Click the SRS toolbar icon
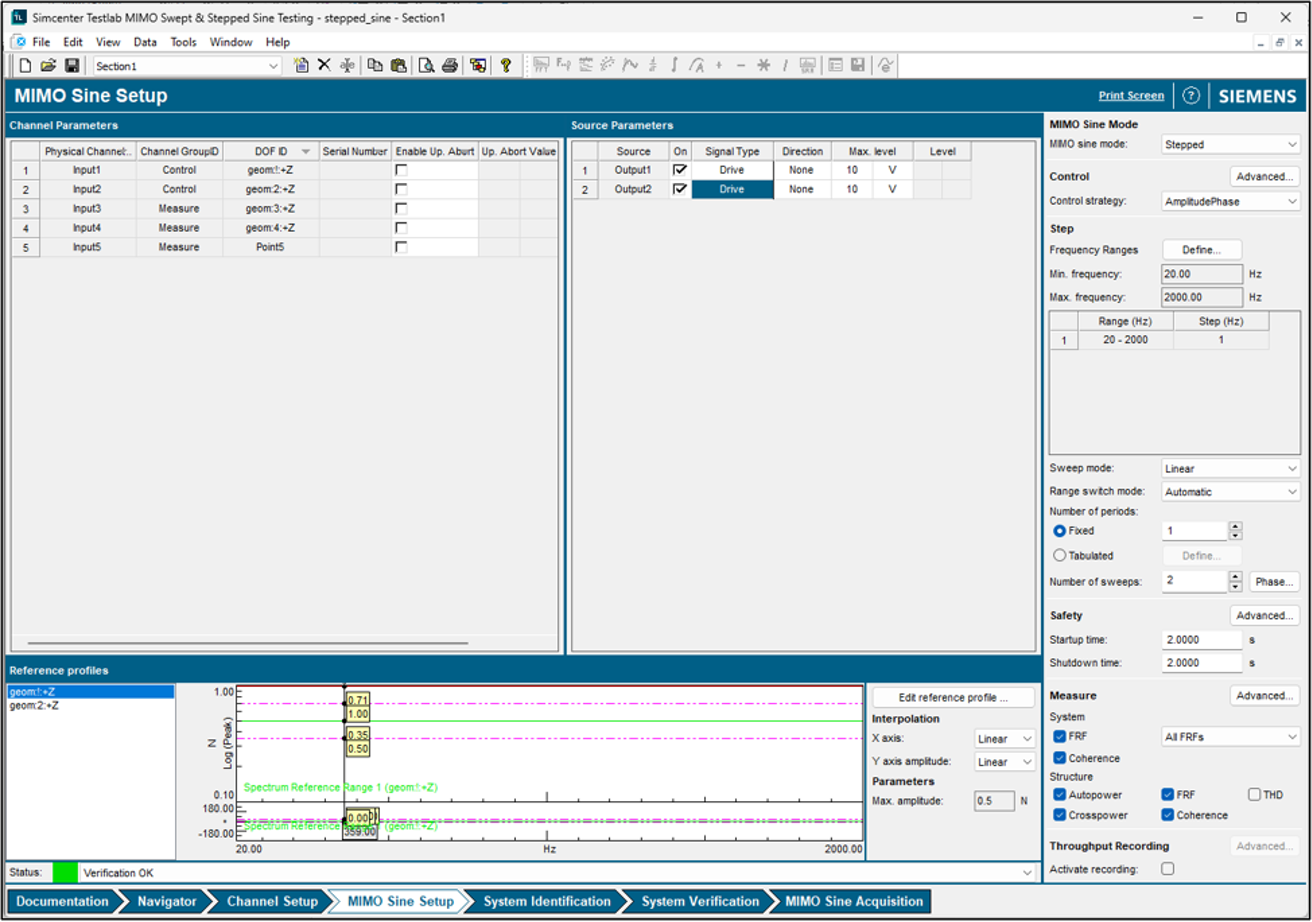The height and width of the screenshot is (922, 1312). pos(807,66)
